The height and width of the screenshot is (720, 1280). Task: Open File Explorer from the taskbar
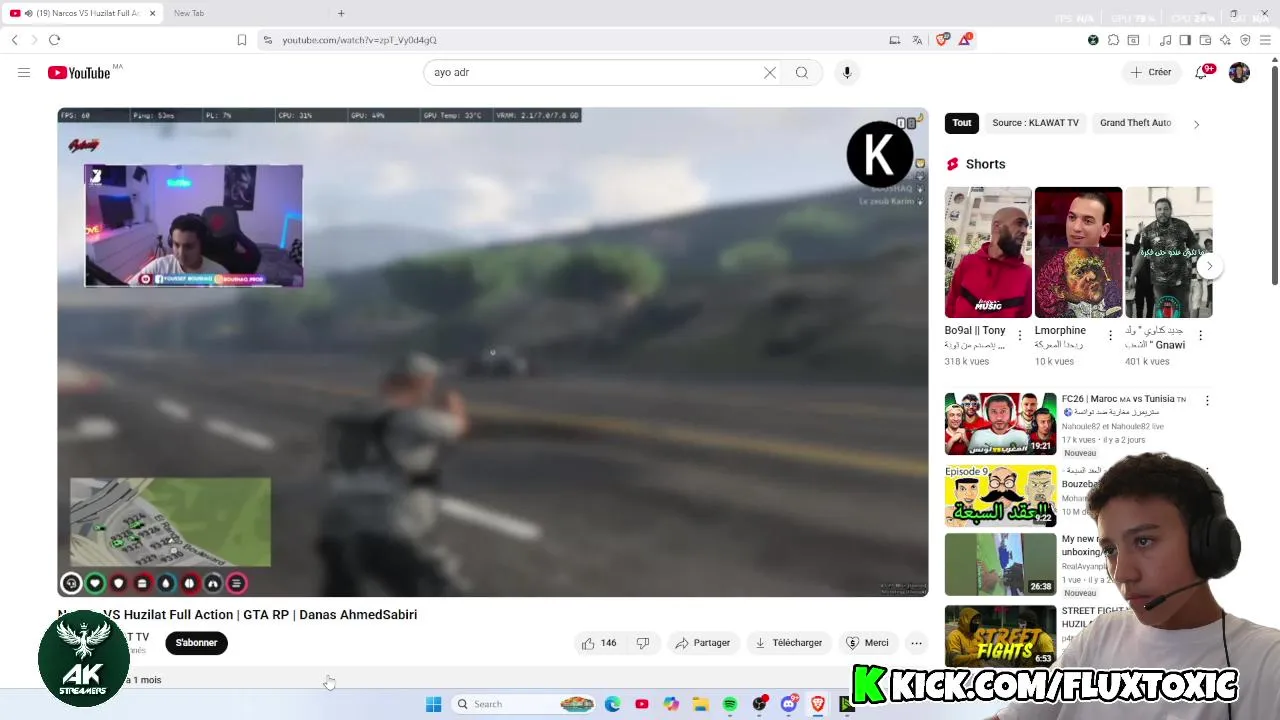coord(700,704)
